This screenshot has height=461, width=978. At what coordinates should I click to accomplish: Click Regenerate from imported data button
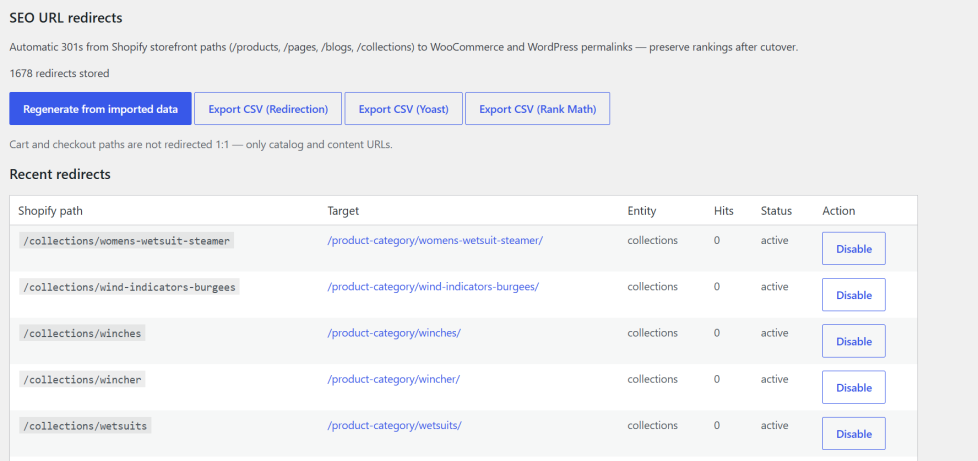[100, 109]
